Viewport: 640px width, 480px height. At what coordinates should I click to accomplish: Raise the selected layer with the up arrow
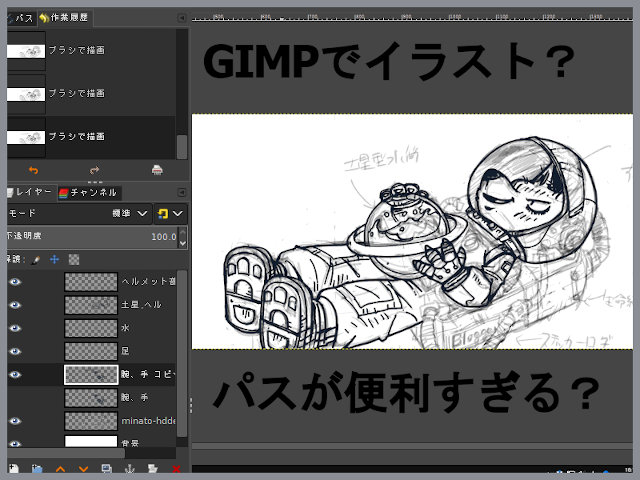point(60,469)
